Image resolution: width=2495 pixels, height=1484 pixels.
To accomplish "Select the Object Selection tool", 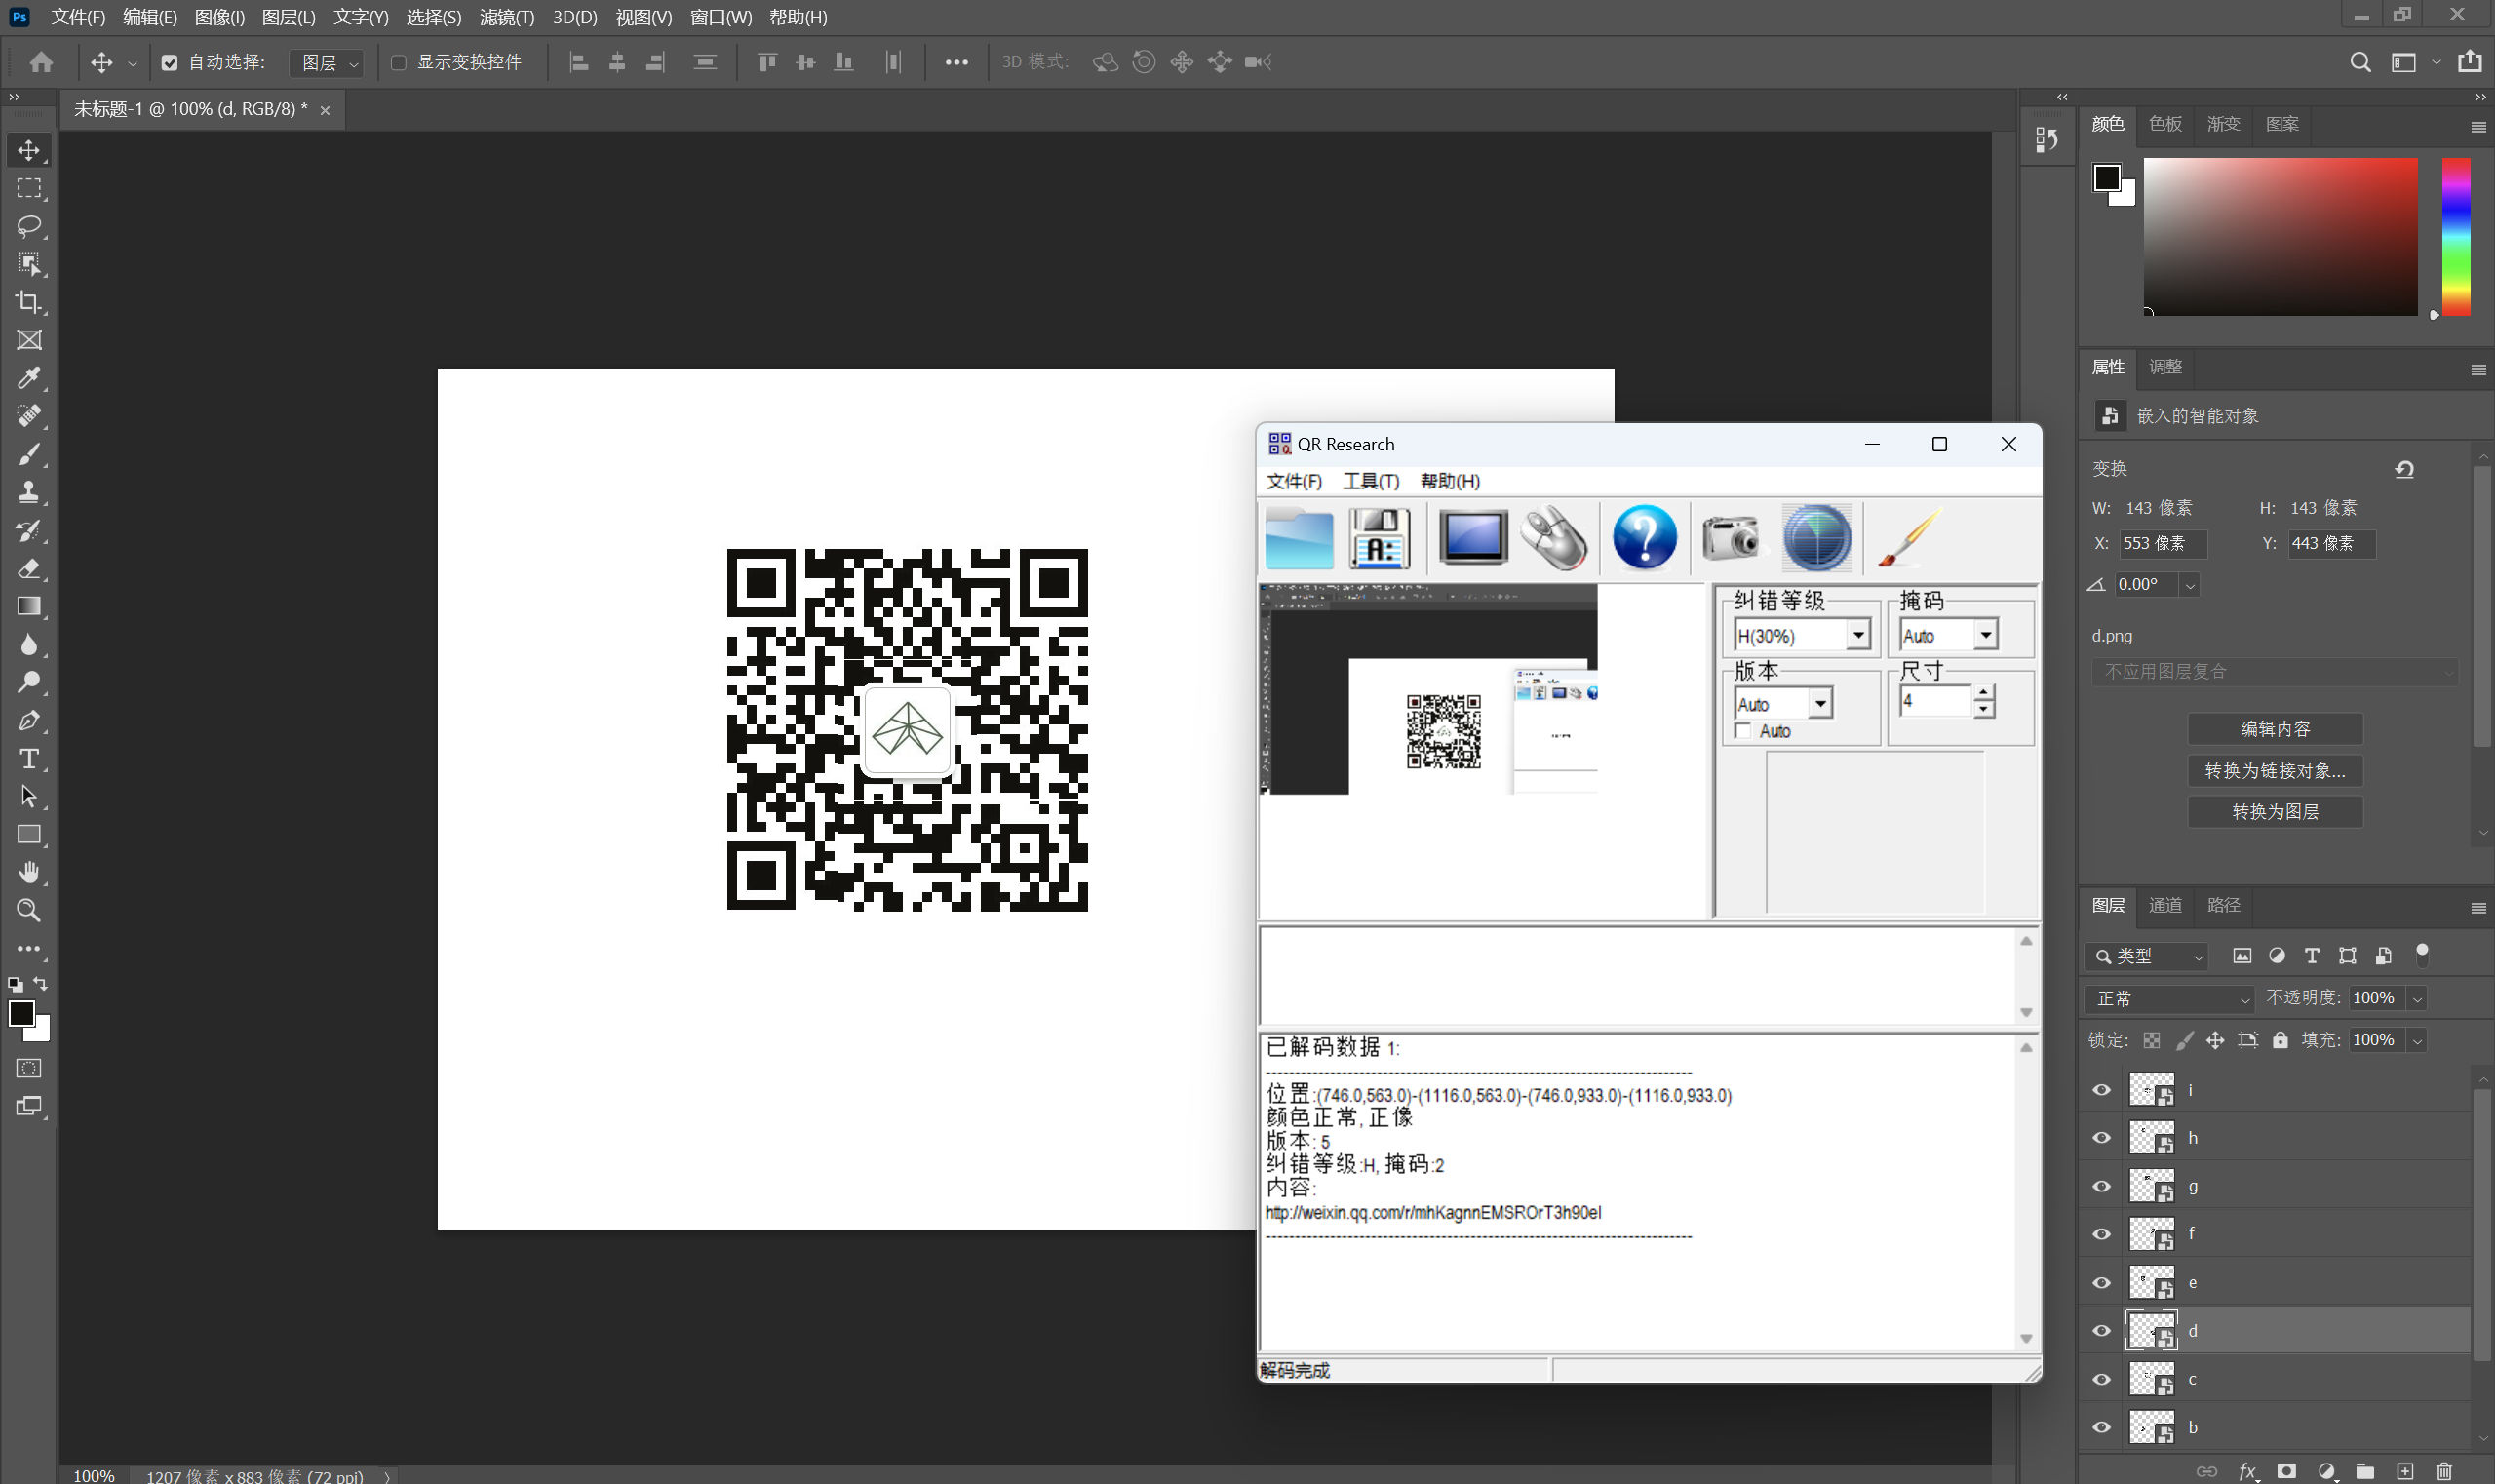I will 29,264.
